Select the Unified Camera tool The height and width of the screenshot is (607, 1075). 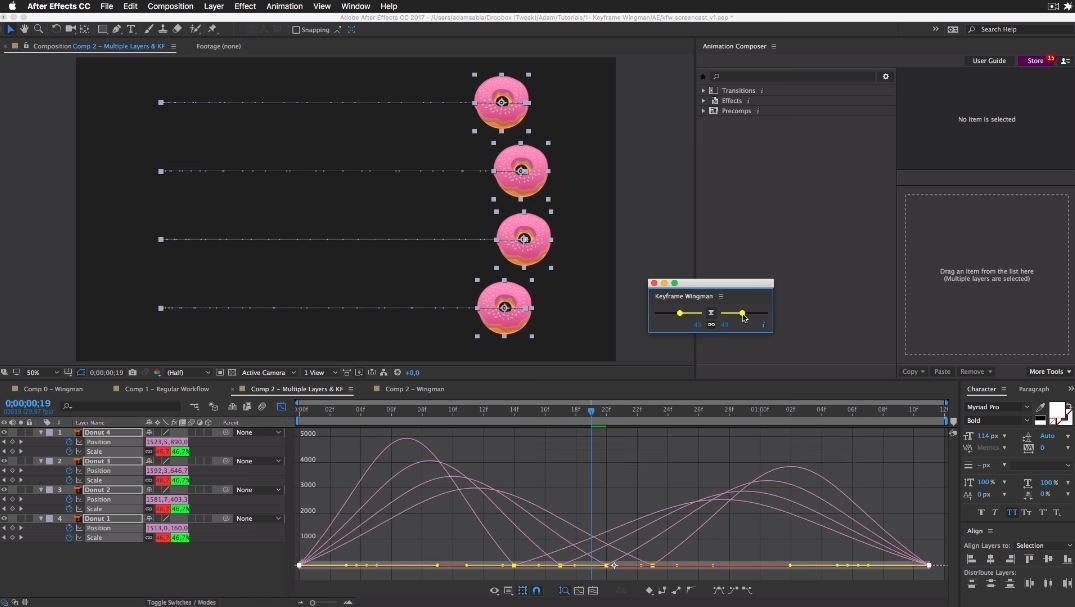tap(70, 29)
